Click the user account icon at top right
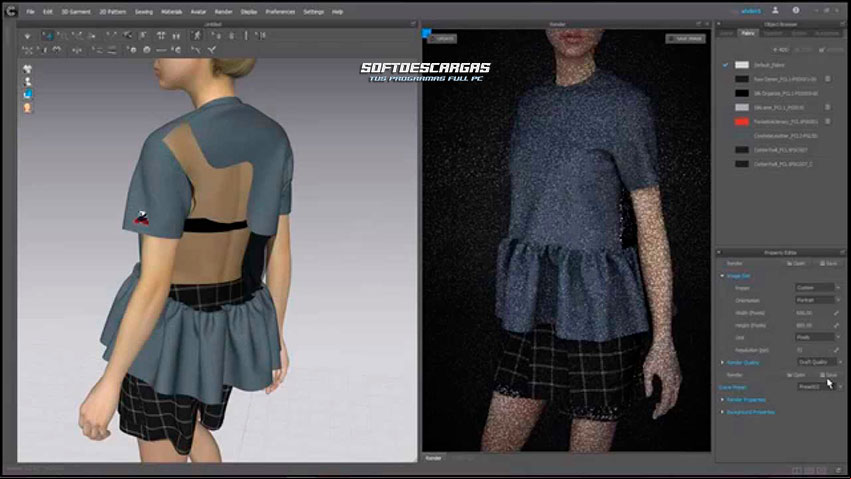This screenshot has width=851, height=479. (775, 10)
